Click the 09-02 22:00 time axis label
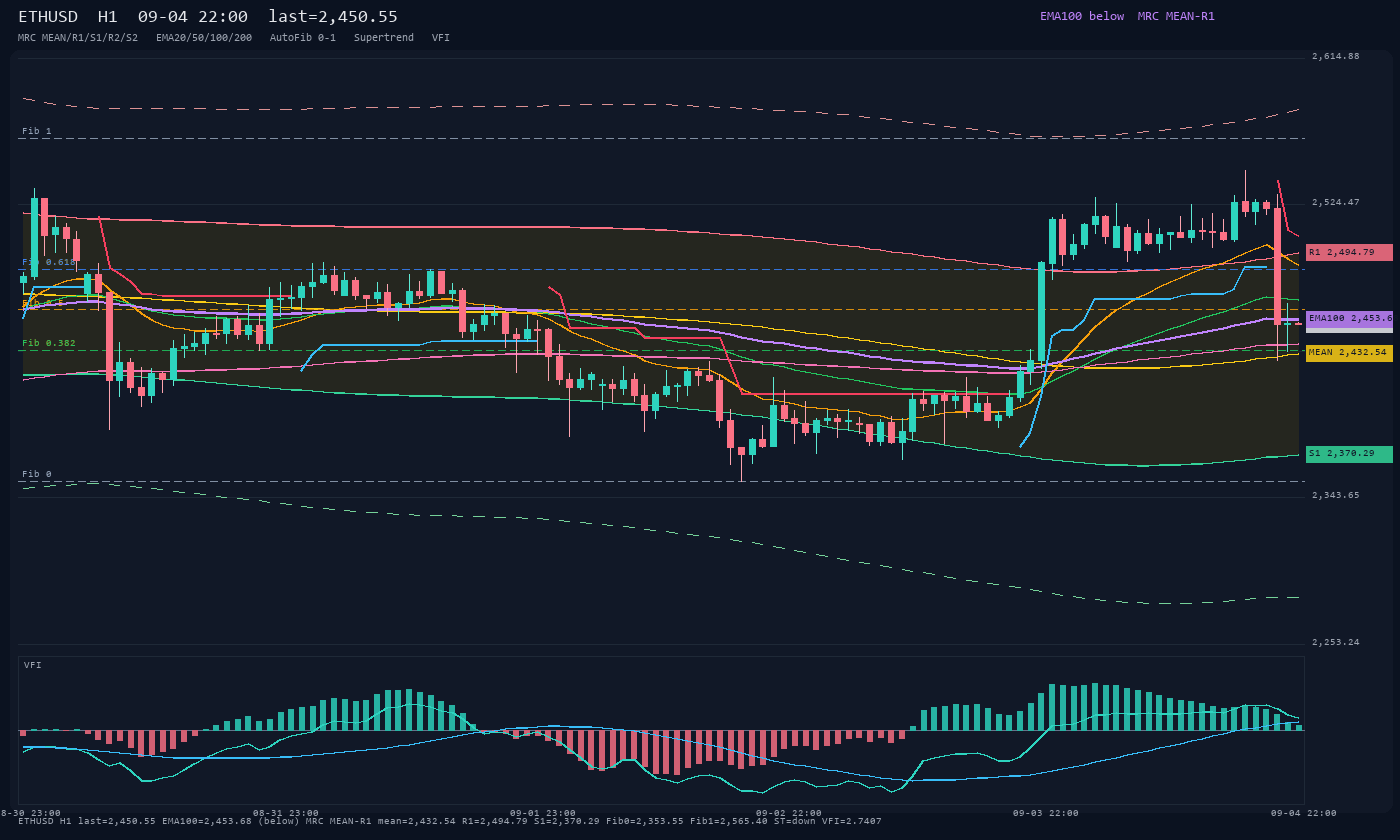This screenshot has height=840, width=1400. 789,813
